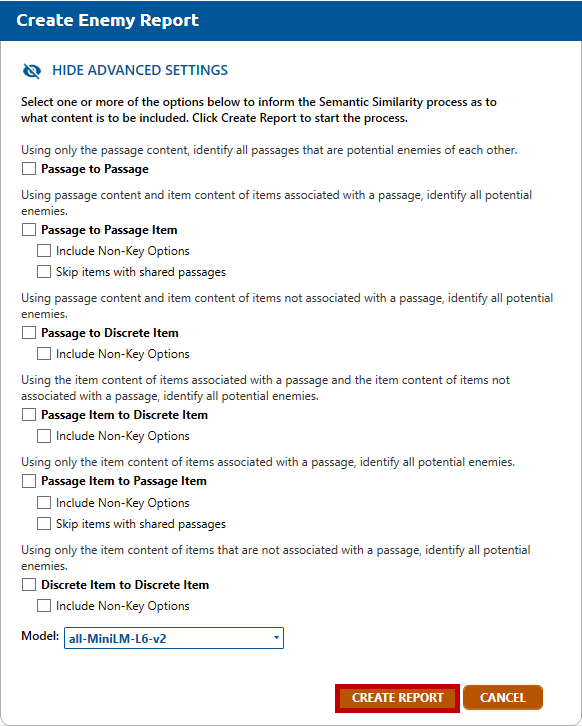Check Passage Item to Discrete Item
The width and height of the screenshot is (582, 726).
point(29,414)
